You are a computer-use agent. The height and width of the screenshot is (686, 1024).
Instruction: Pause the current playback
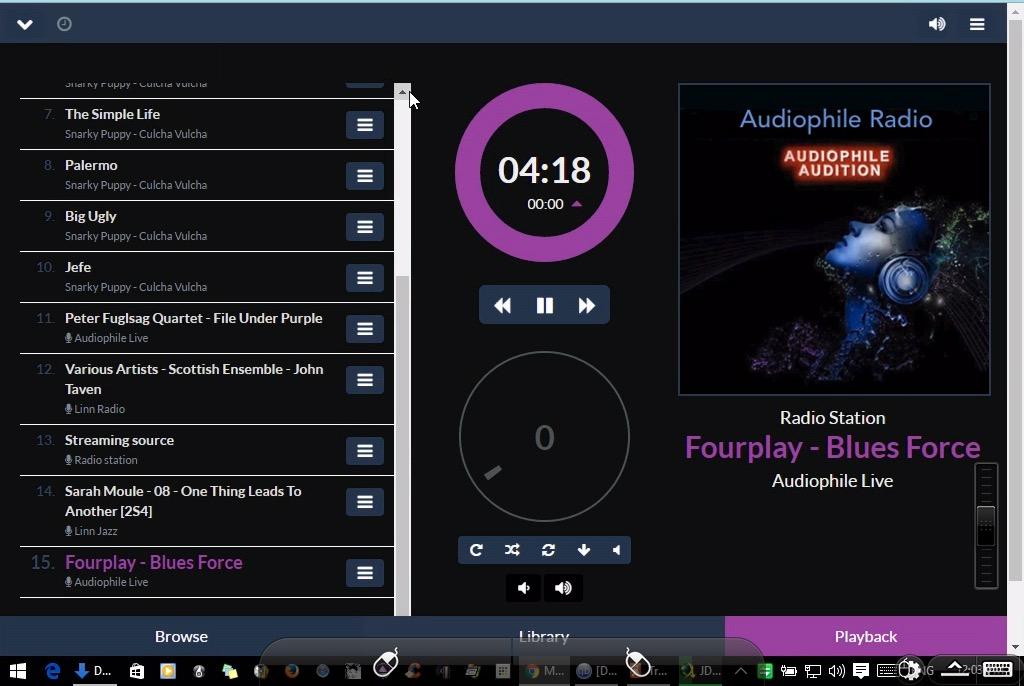point(545,305)
